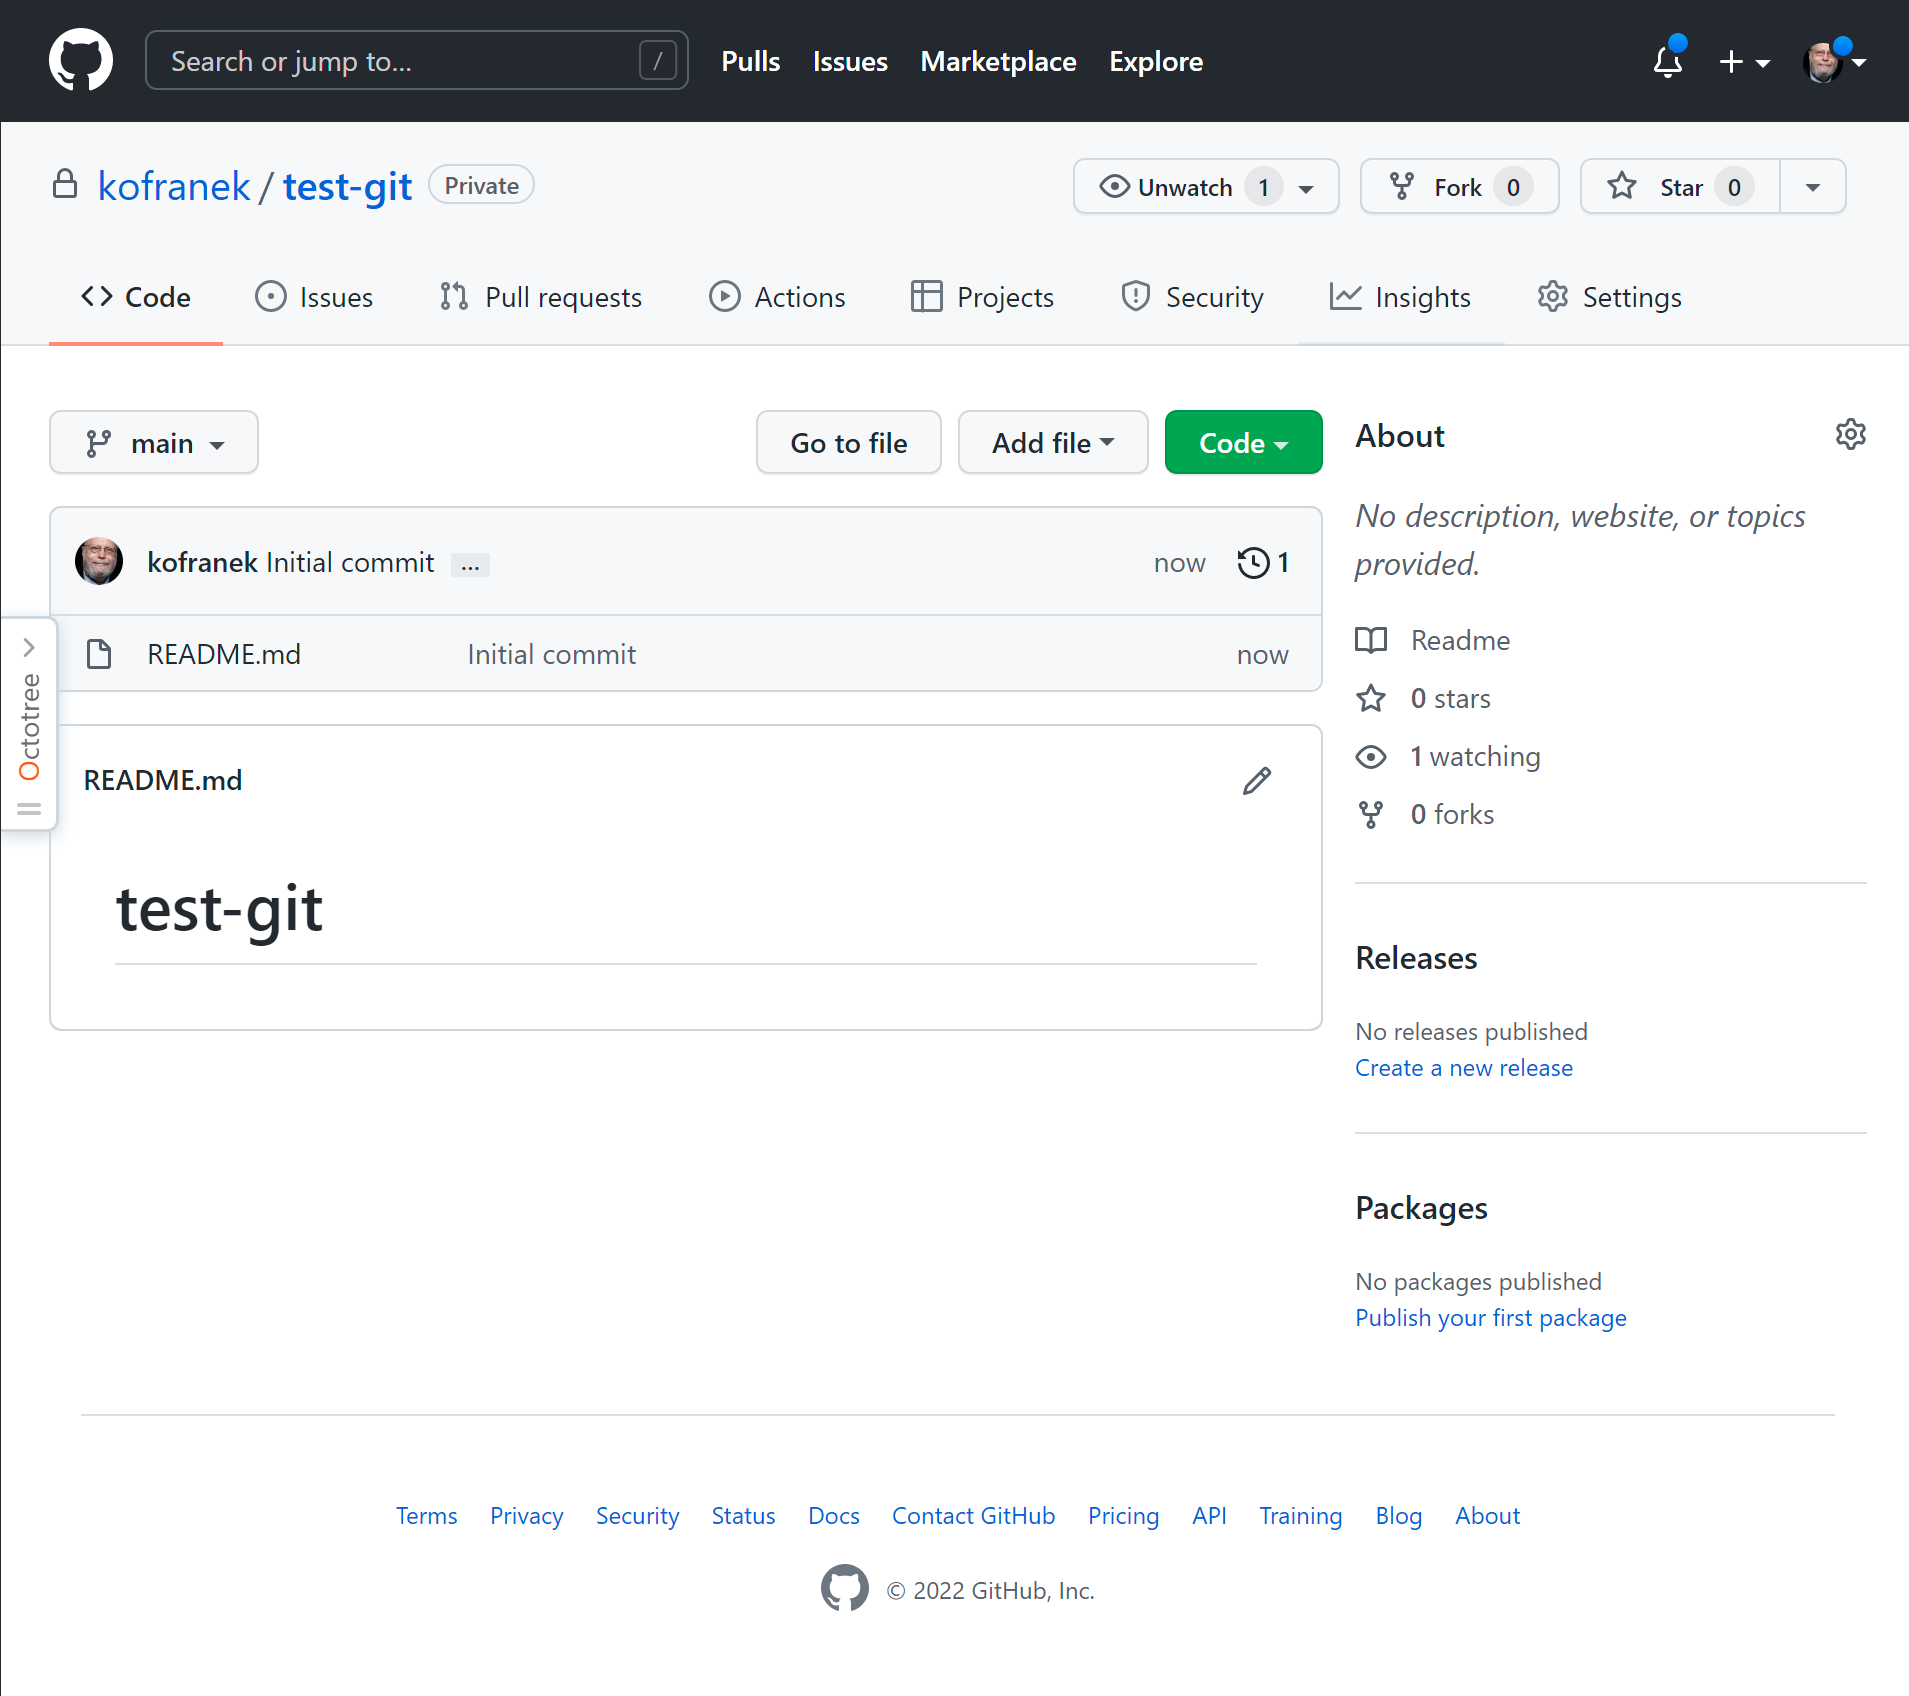Open the Insights tab
This screenshot has width=1909, height=1696.
1400,298
